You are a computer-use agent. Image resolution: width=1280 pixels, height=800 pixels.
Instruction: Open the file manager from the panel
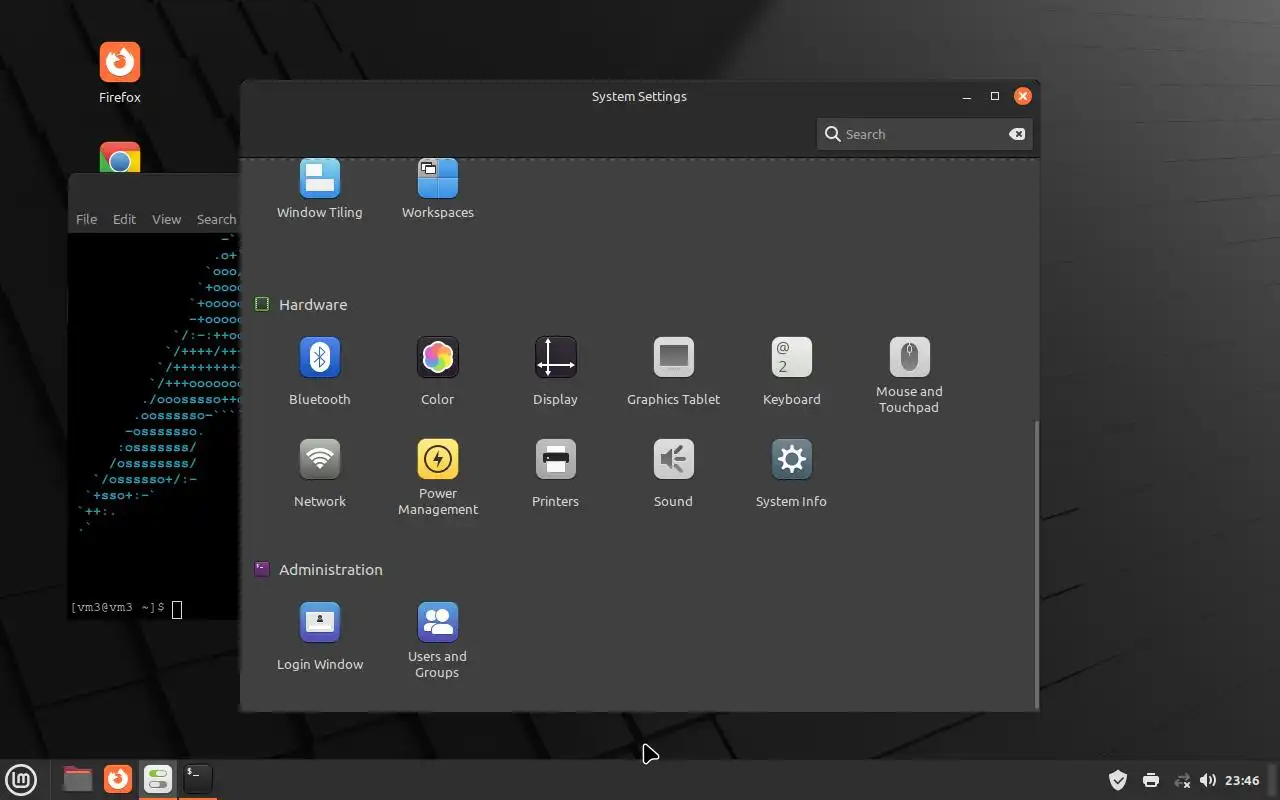coord(77,778)
